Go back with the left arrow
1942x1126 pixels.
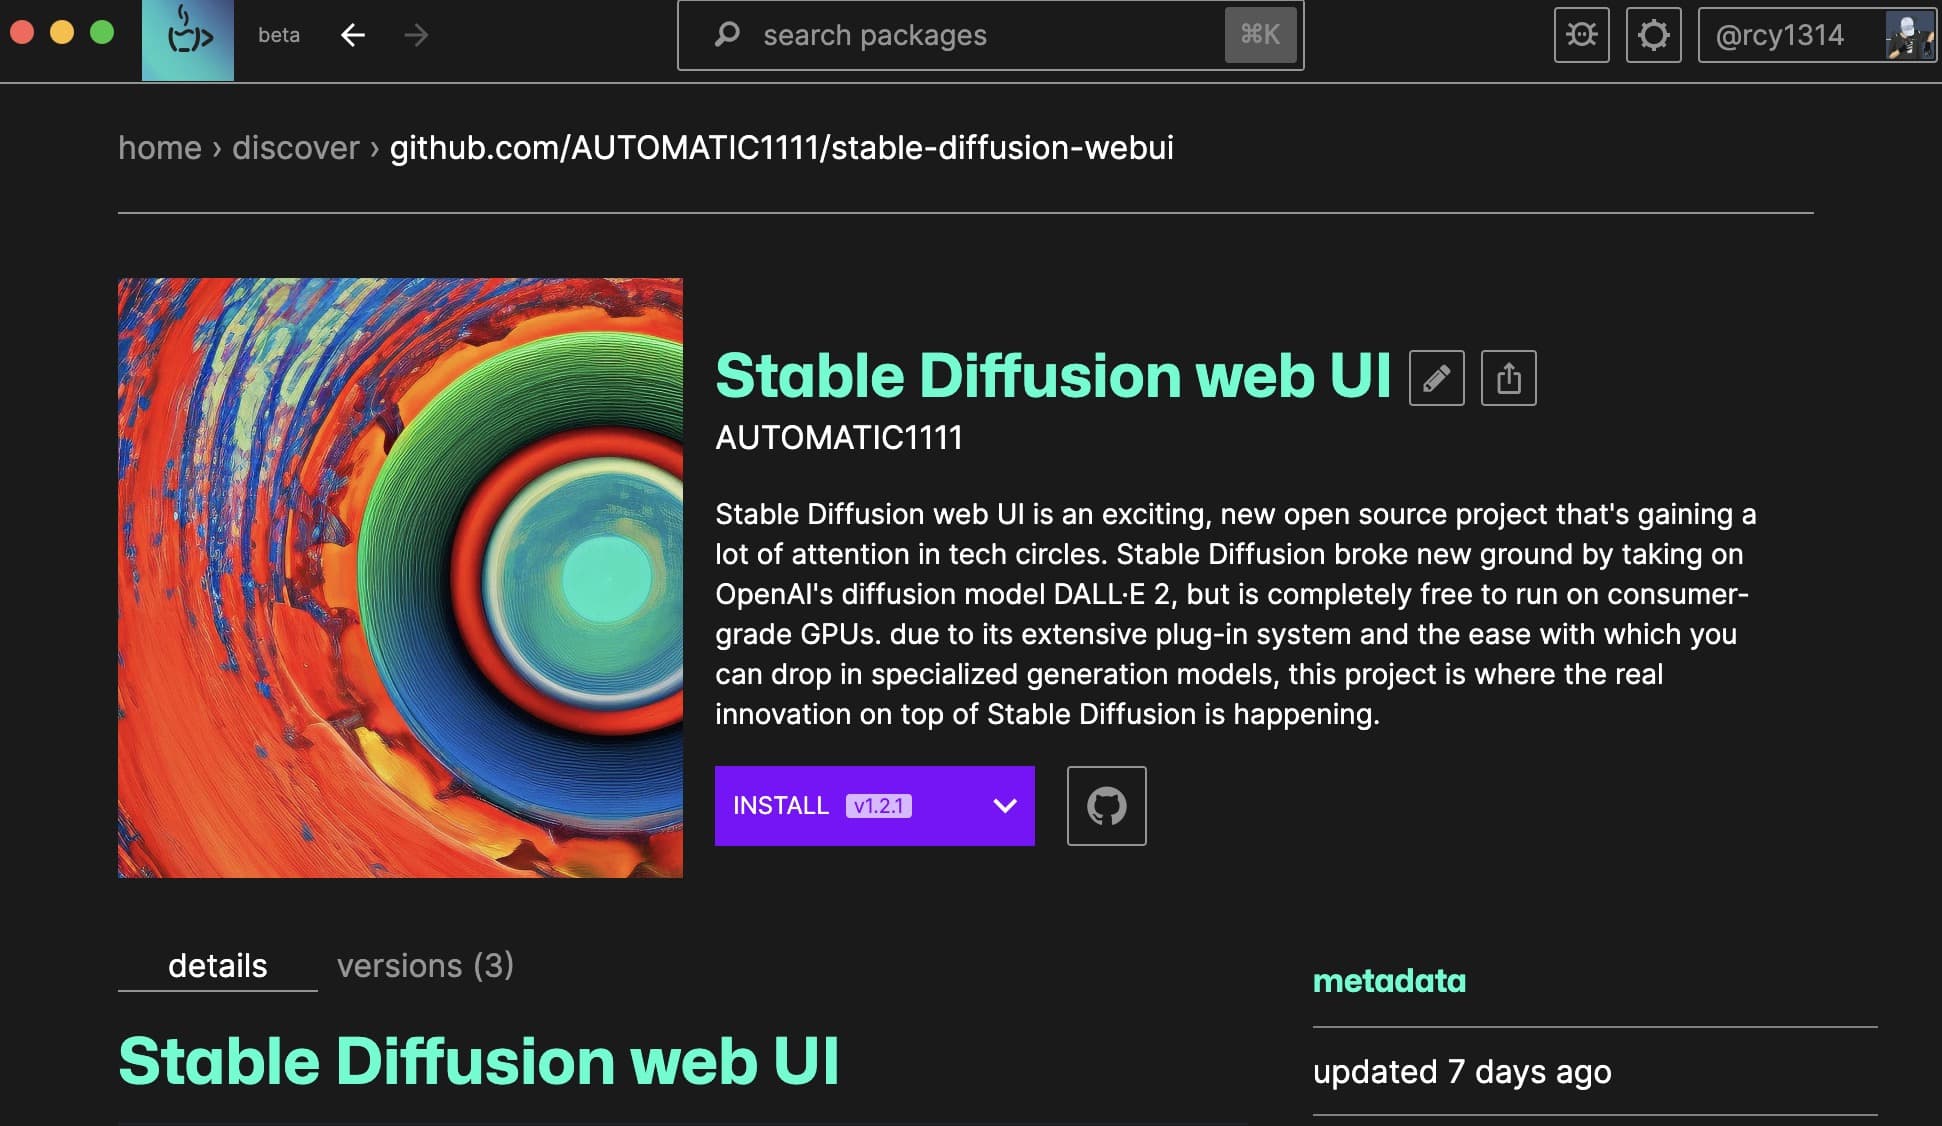(x=352, y=36)
